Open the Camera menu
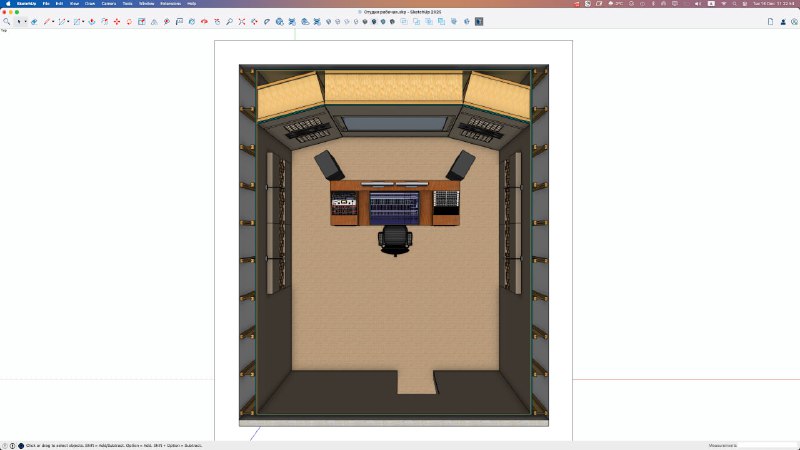 109,4
